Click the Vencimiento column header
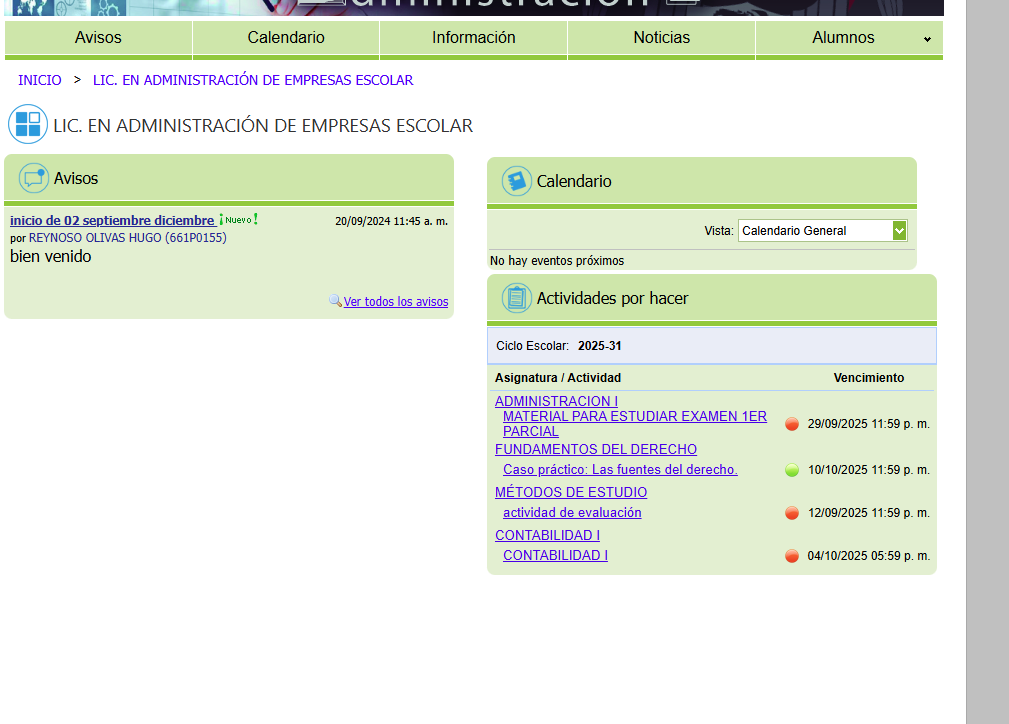This screenshot has width=1009, height=724. coord(869,378)
